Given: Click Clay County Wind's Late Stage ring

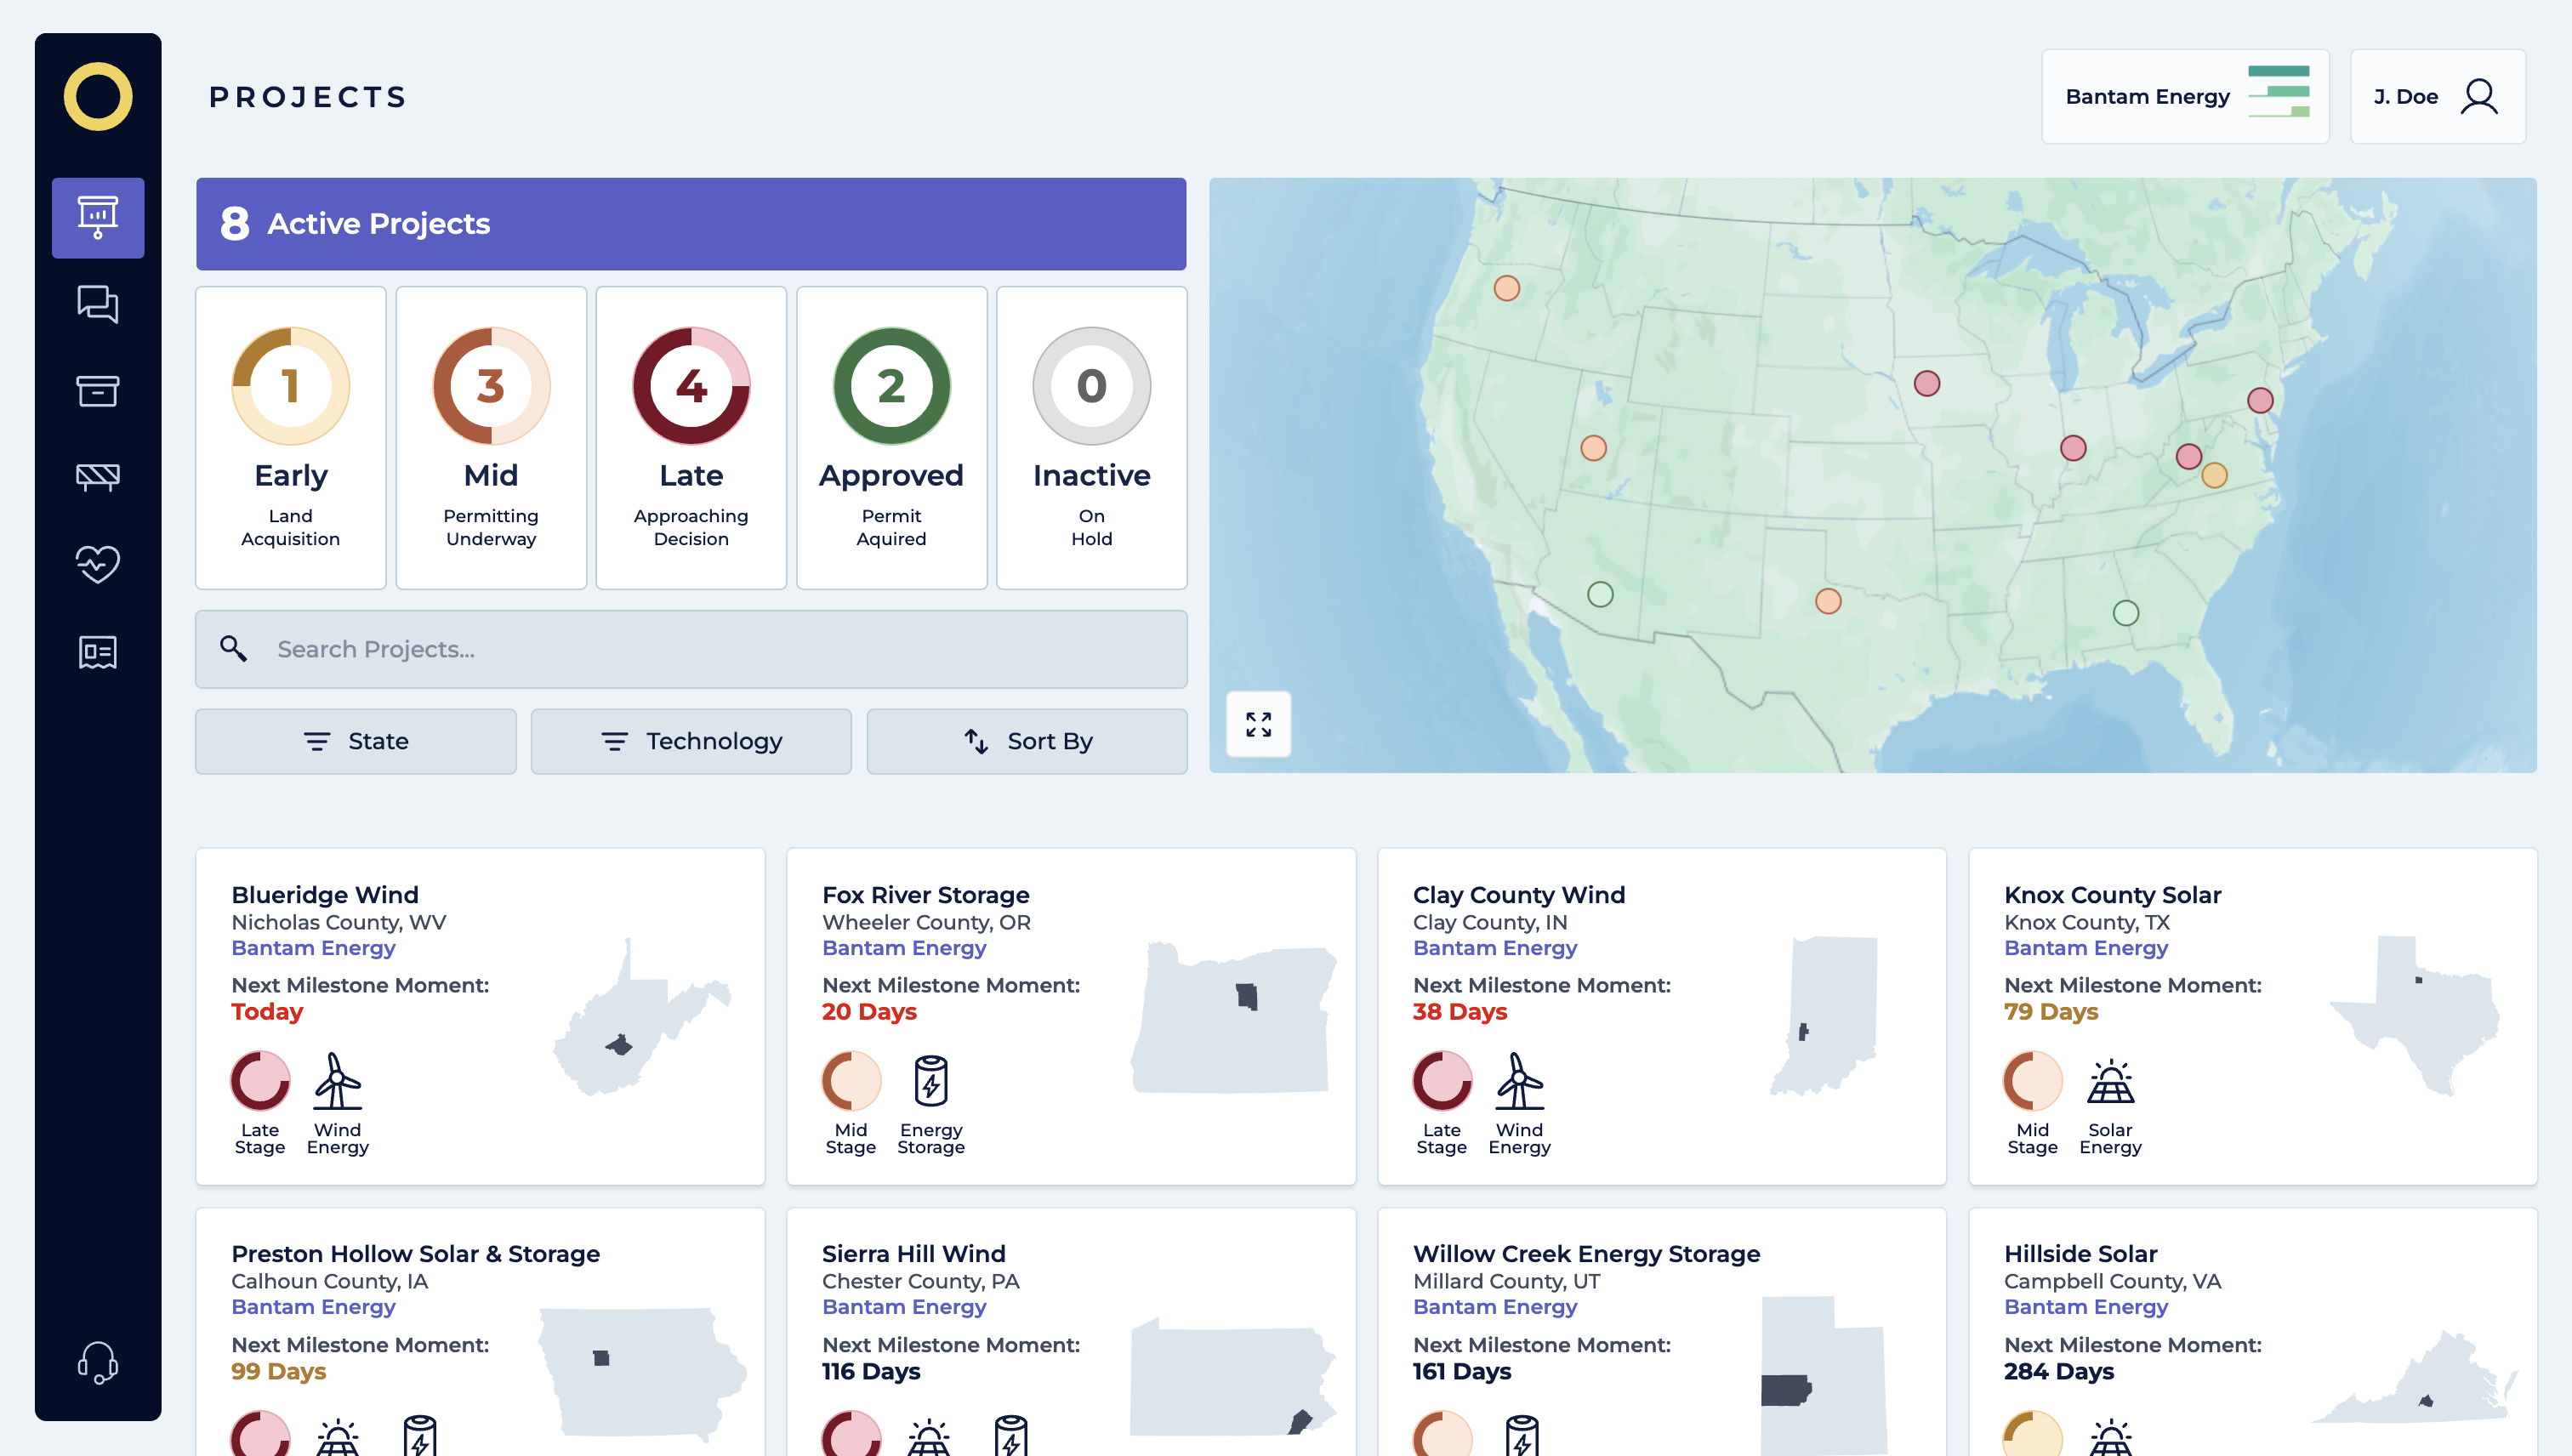Looking at the screenshot, I should pyautogui.click(x=1442, y=1081).
